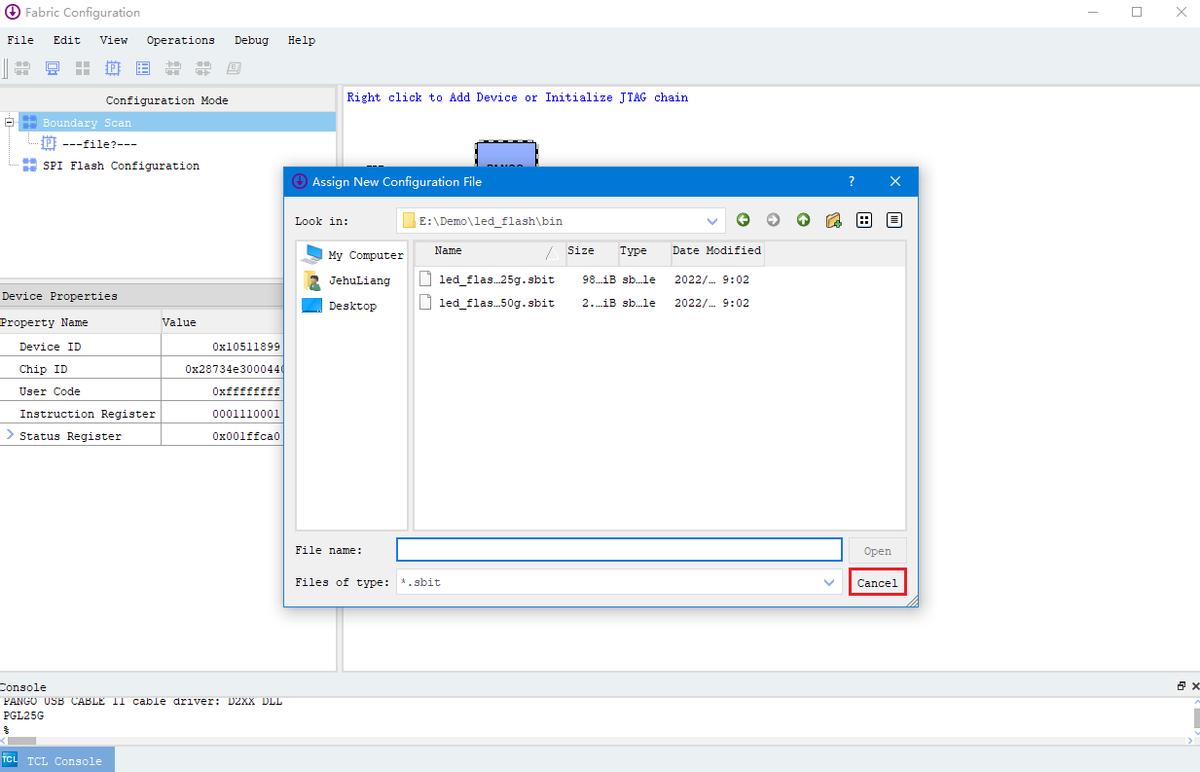The height and width of the screenshot is (772, 1200).
Task: Click the PGL25G line in the console
Action: (x=23, y=716)
